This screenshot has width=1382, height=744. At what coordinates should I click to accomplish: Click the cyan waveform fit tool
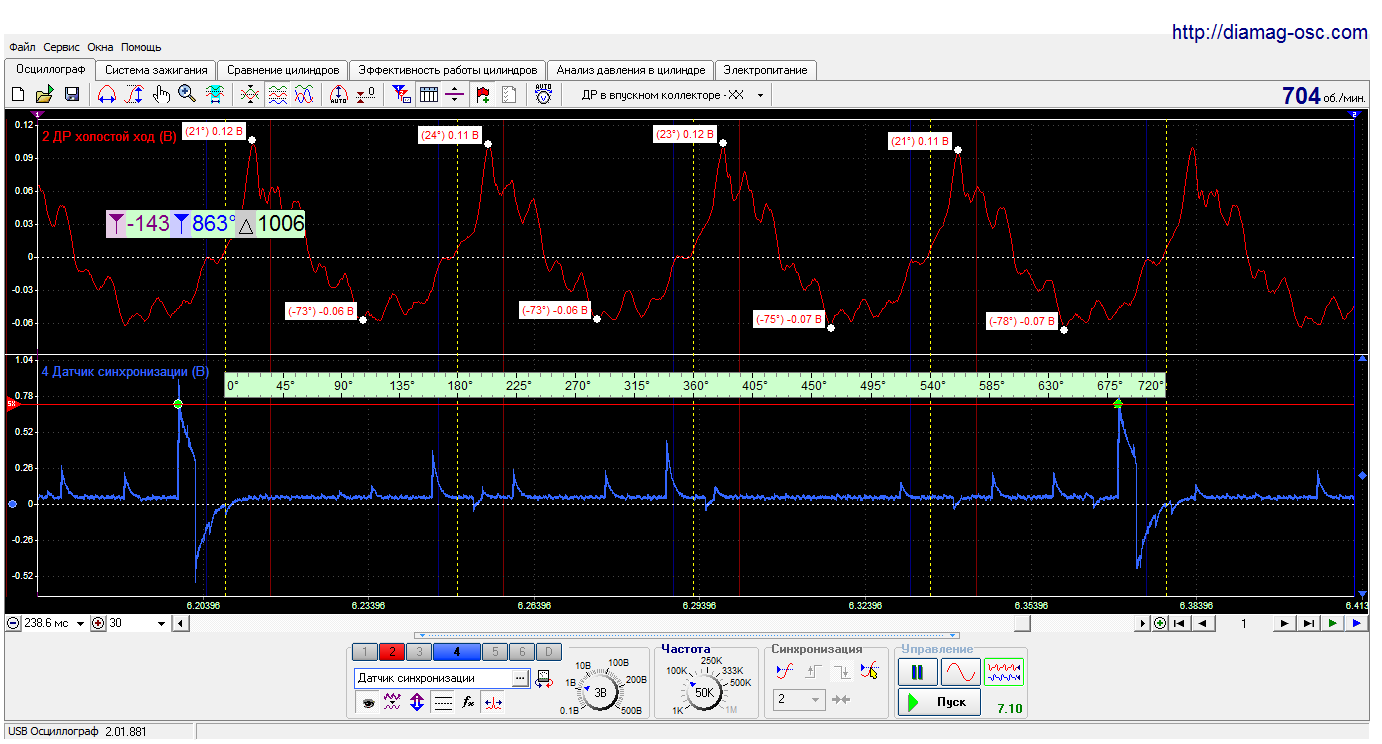pos(214,95)
